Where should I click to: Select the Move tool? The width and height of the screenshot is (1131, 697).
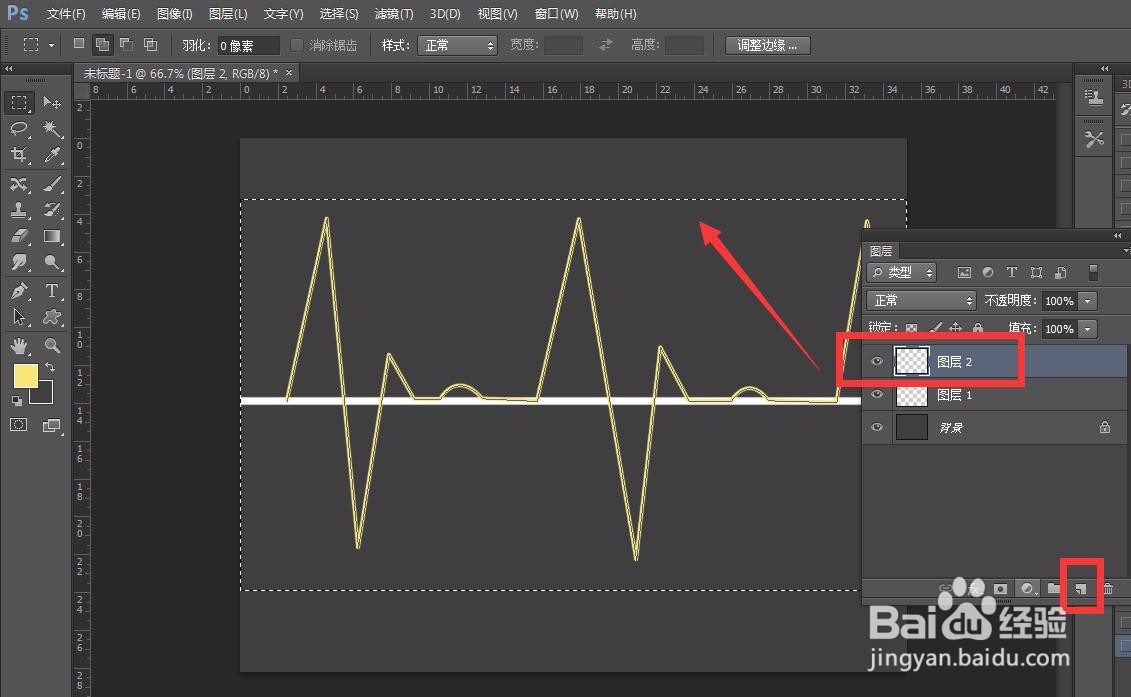click(x=52, y=103)
